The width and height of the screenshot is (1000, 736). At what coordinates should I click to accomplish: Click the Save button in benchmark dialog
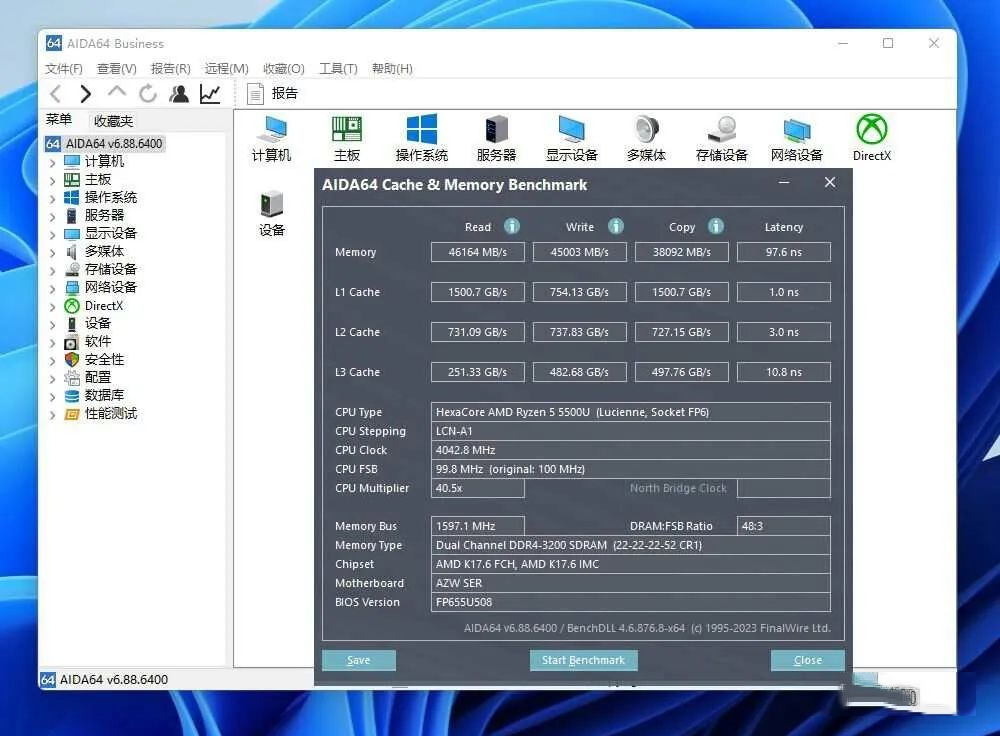(358, 660)
